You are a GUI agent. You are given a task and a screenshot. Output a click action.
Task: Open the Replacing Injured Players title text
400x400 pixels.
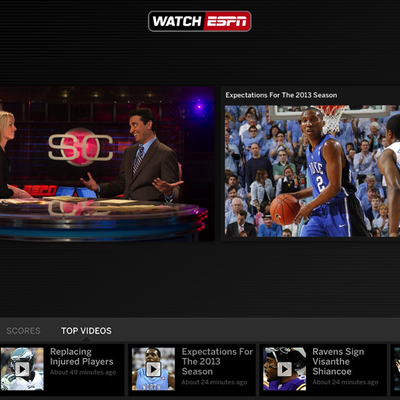click(82, 357)
